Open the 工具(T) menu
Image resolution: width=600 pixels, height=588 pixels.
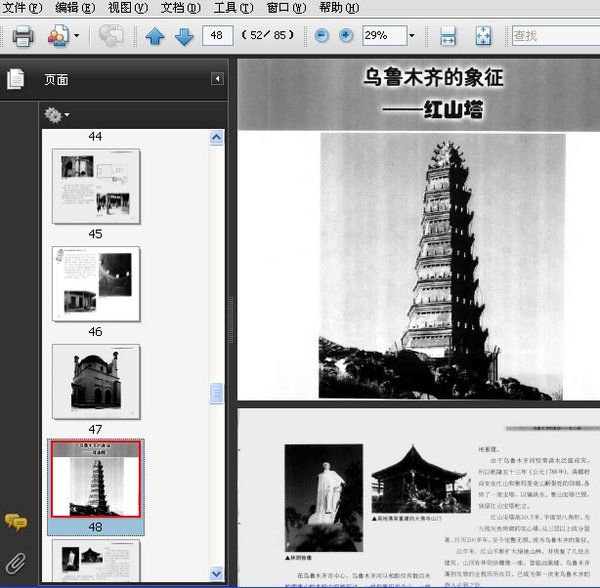(x=233, y=8)
